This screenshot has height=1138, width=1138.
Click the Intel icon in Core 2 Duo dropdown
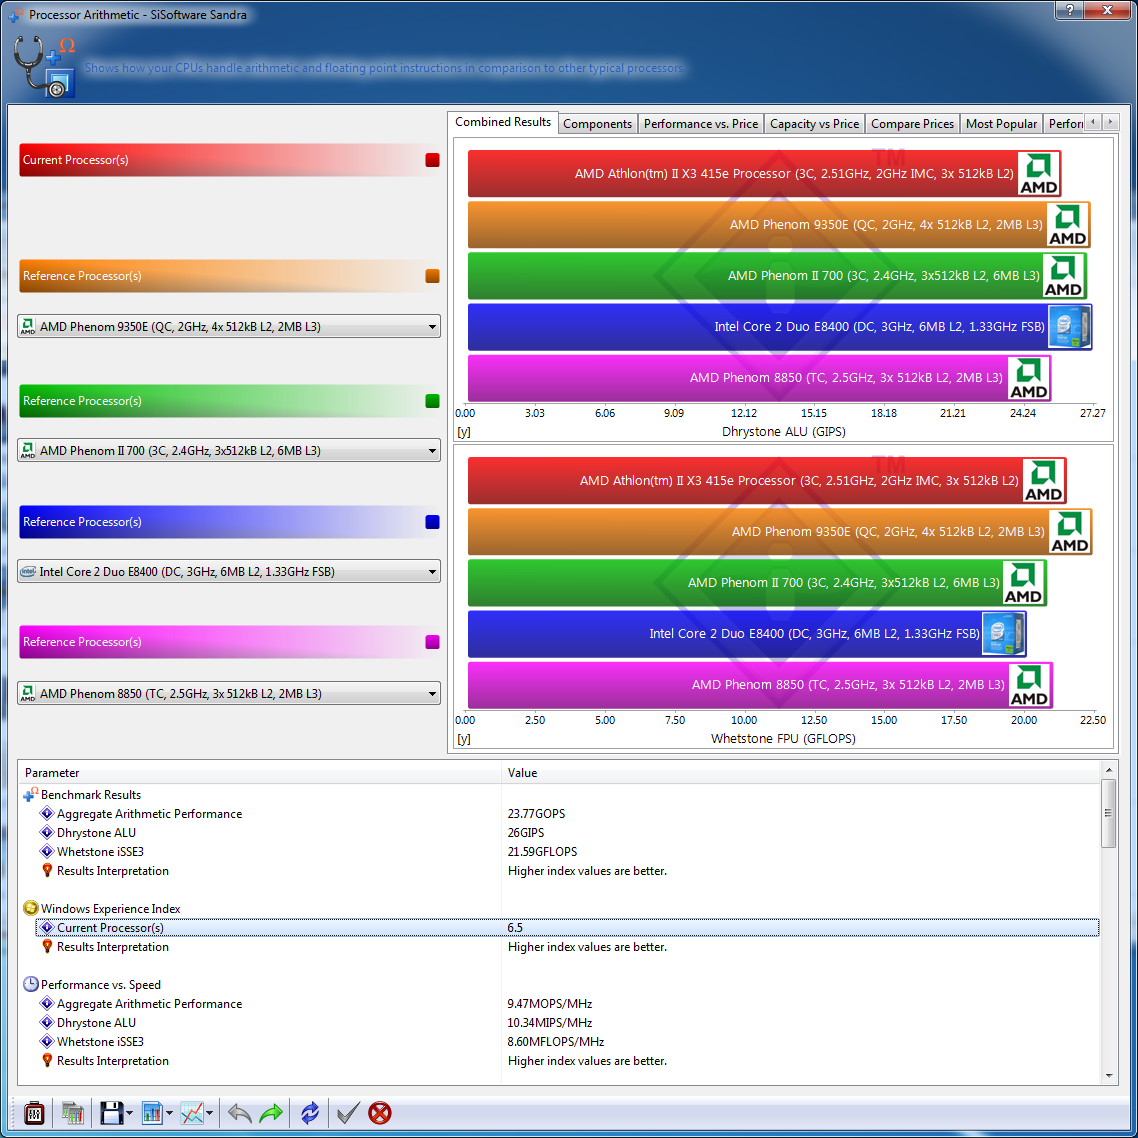click(x=28, y=572)
